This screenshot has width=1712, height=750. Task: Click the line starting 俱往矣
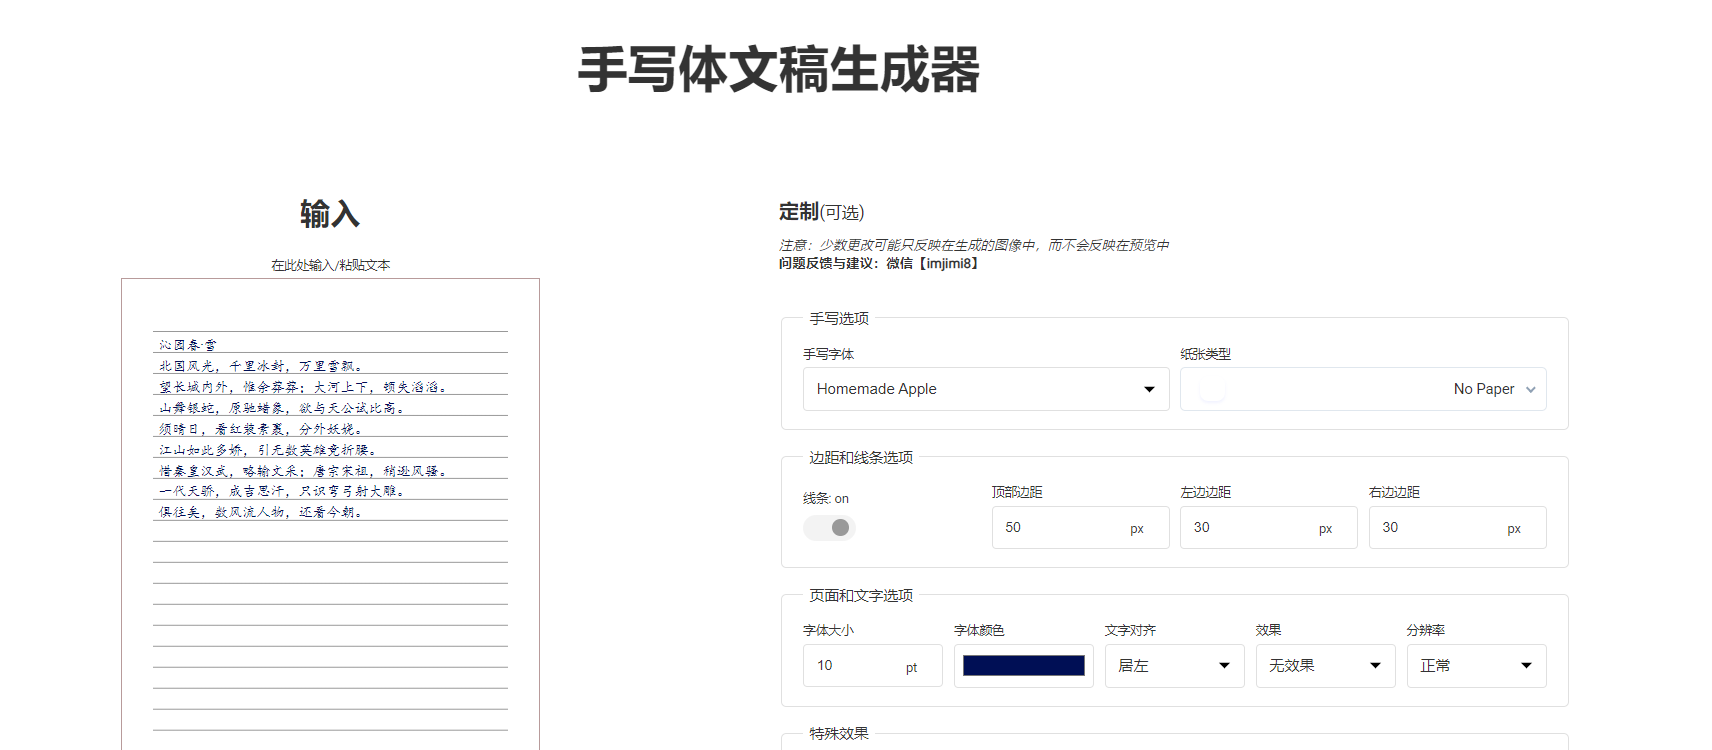click(260, 513)
